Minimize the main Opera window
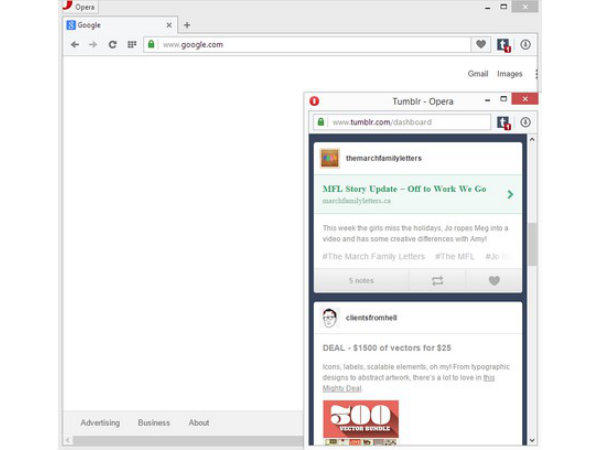 [487, 8]
